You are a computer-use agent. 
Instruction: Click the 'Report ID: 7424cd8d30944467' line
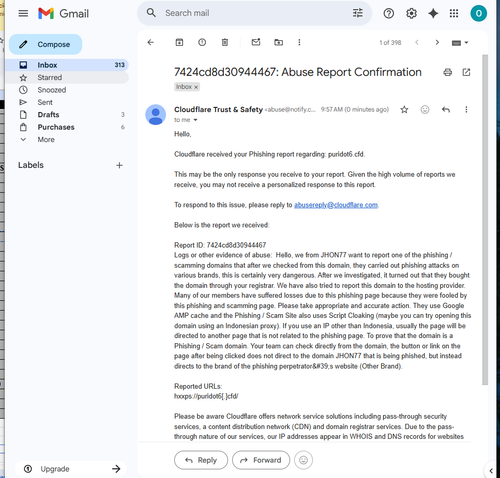click(x=220, y=245)
